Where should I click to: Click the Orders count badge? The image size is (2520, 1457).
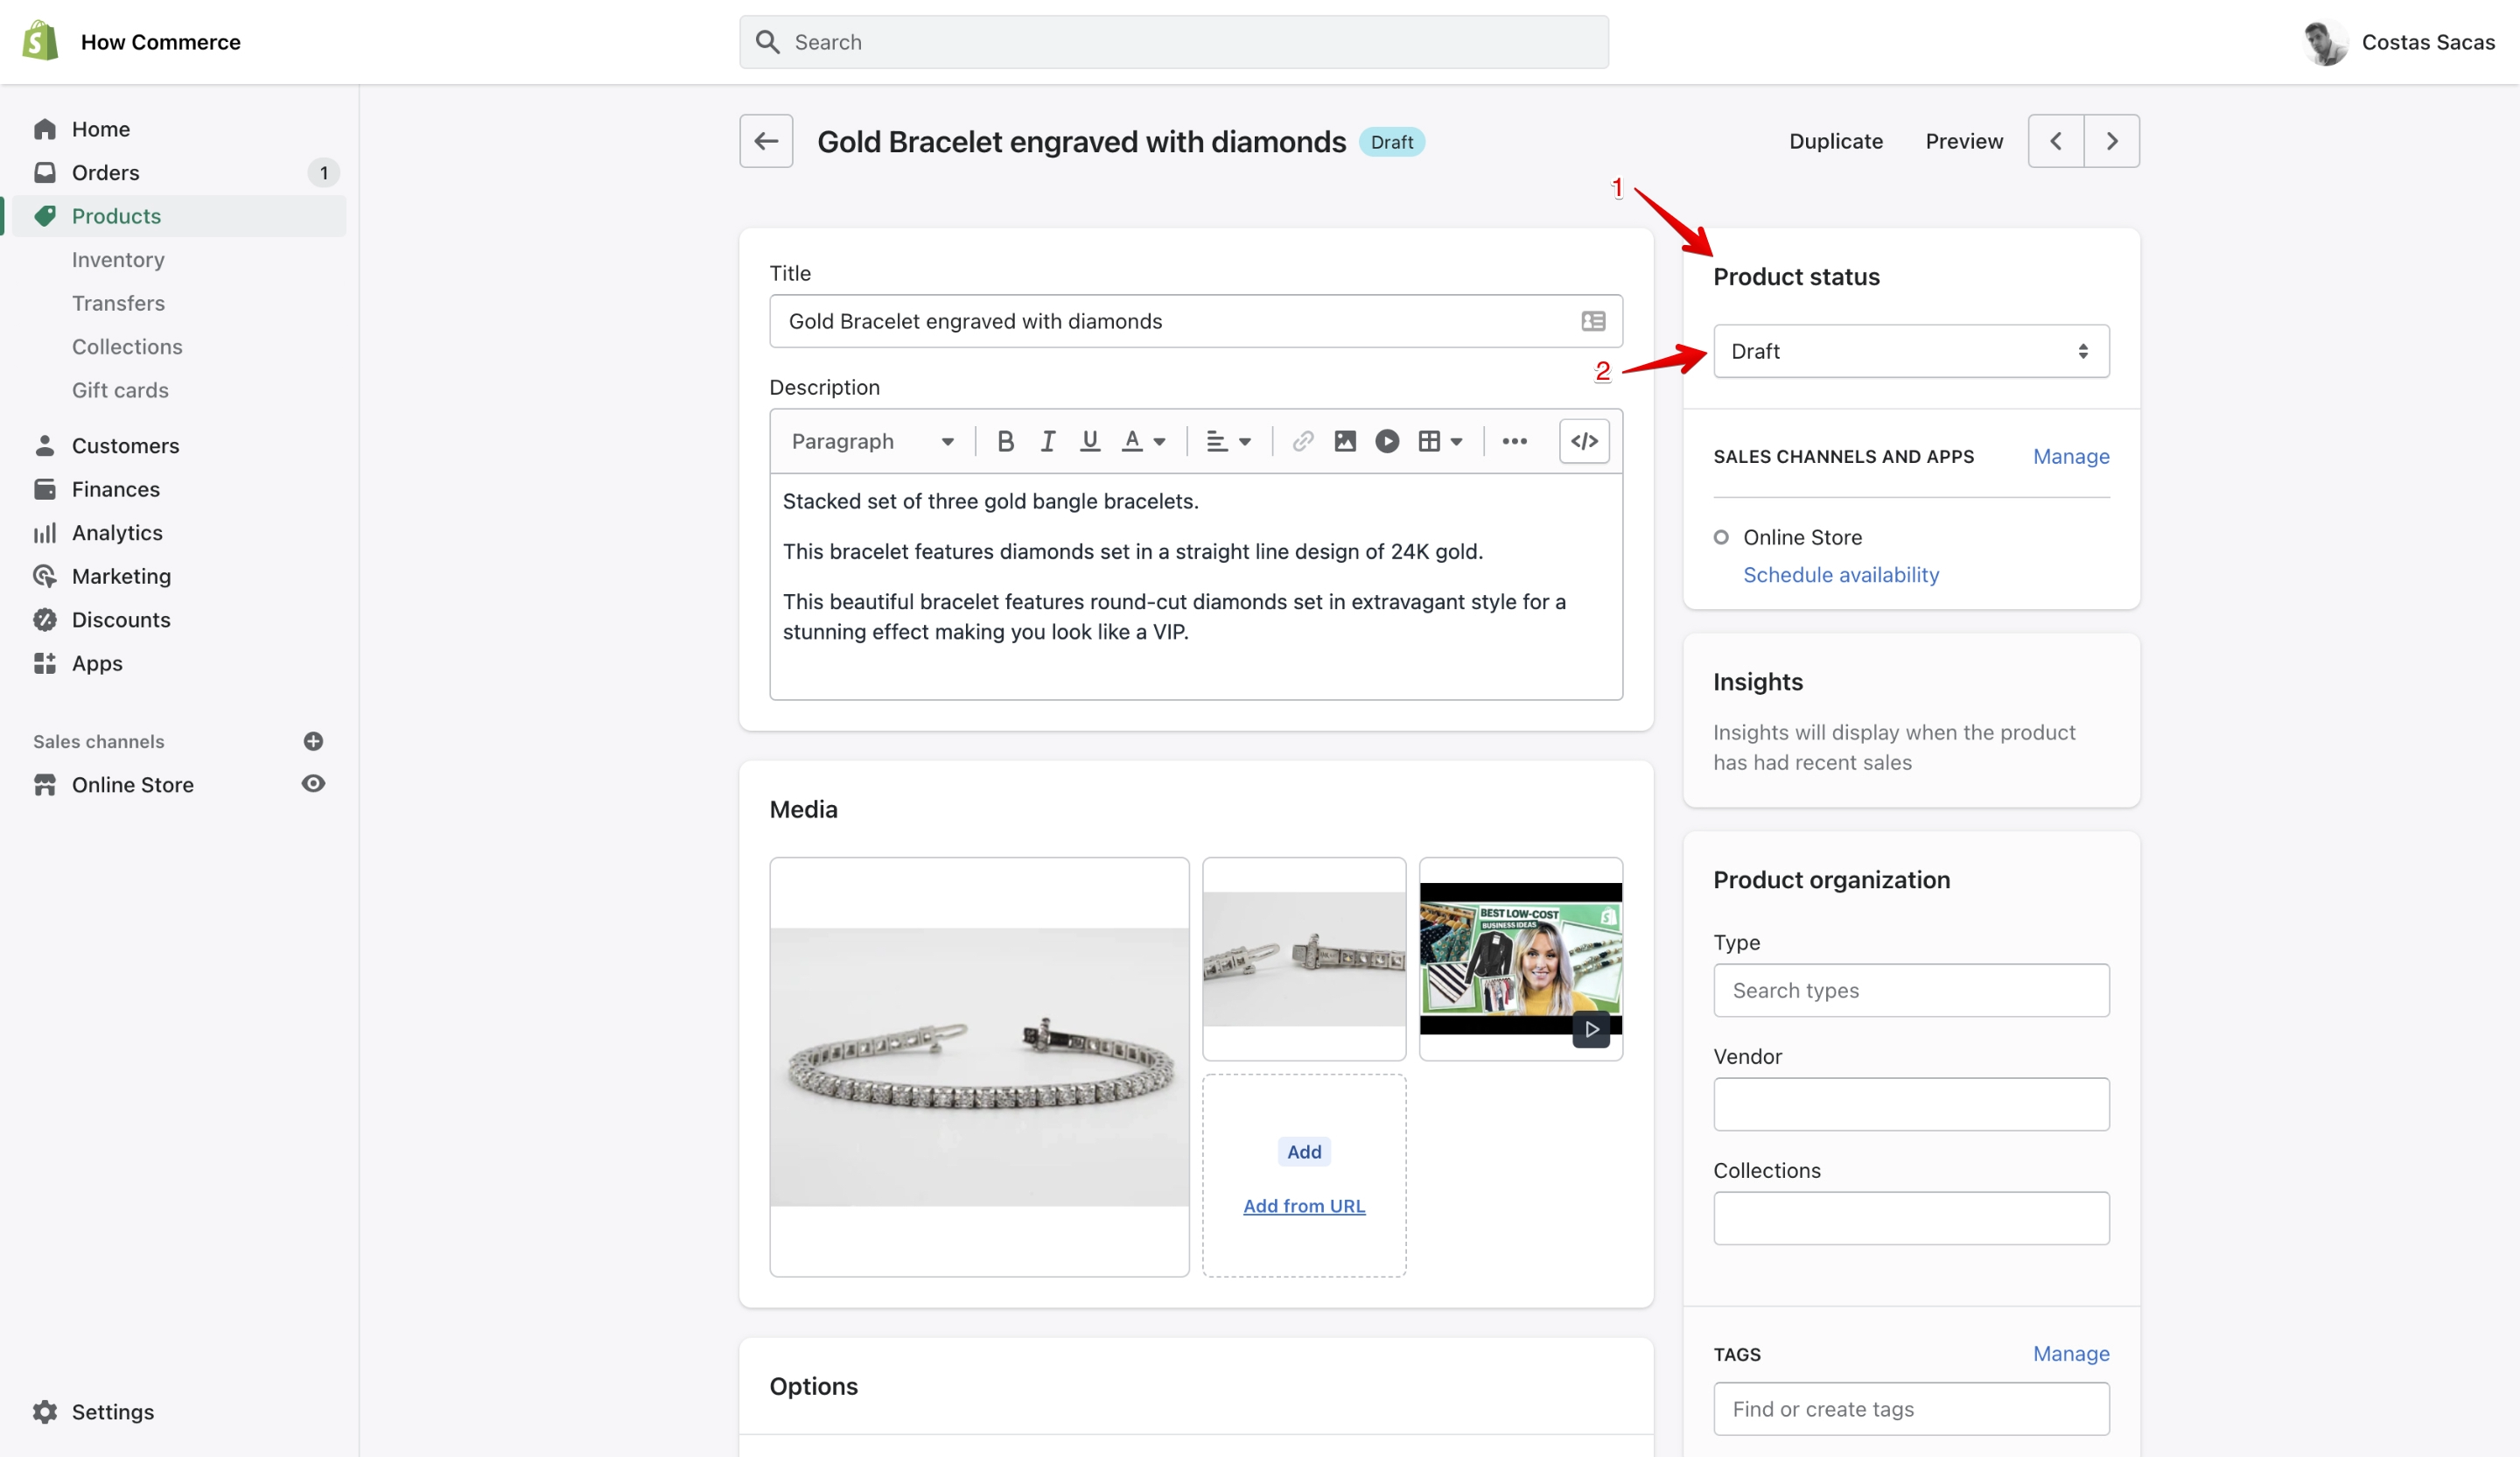[x=323, y=173]
